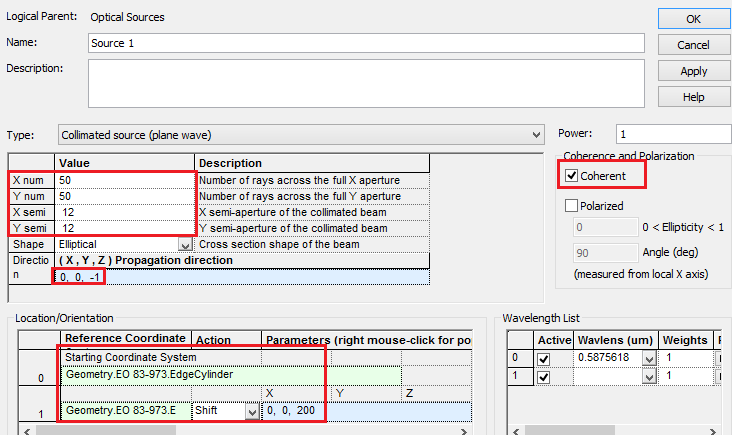Click the OK button
This screenshot has height=435, width=732.
pyautogui.click(x=694, y=19)
